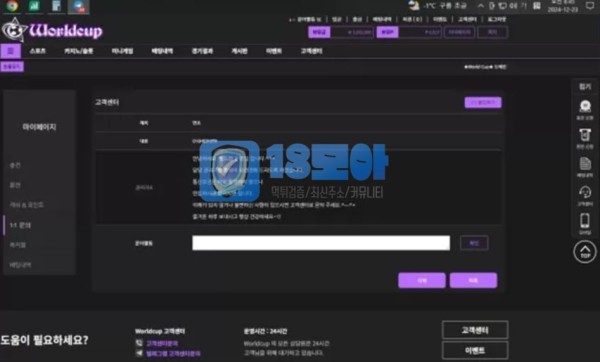This screenshot has height=362, width=600.
Task: Select 이벤트 in the main navigation
Action: coord(274,51)
